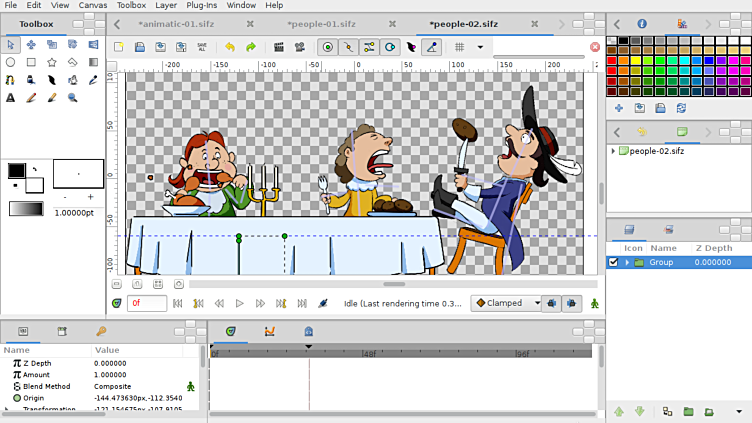Open the Clamped interpolation dropdown
This screenshot has height=423, width=752.
pyautogui.click(x=507, y=303)
